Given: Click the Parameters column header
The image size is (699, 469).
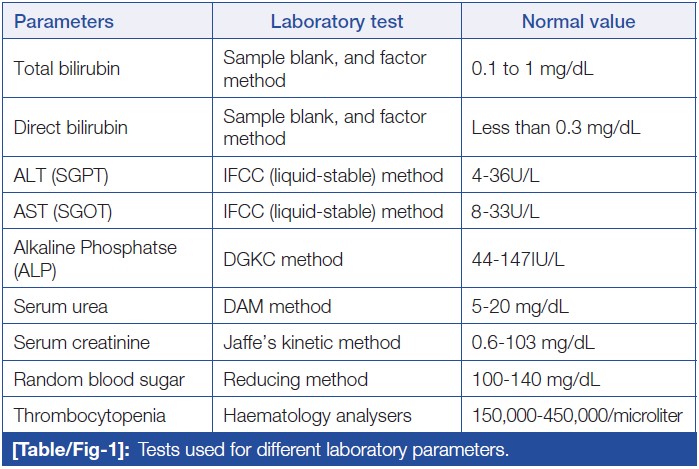Looking at the screenshot, I should [64, 21].
